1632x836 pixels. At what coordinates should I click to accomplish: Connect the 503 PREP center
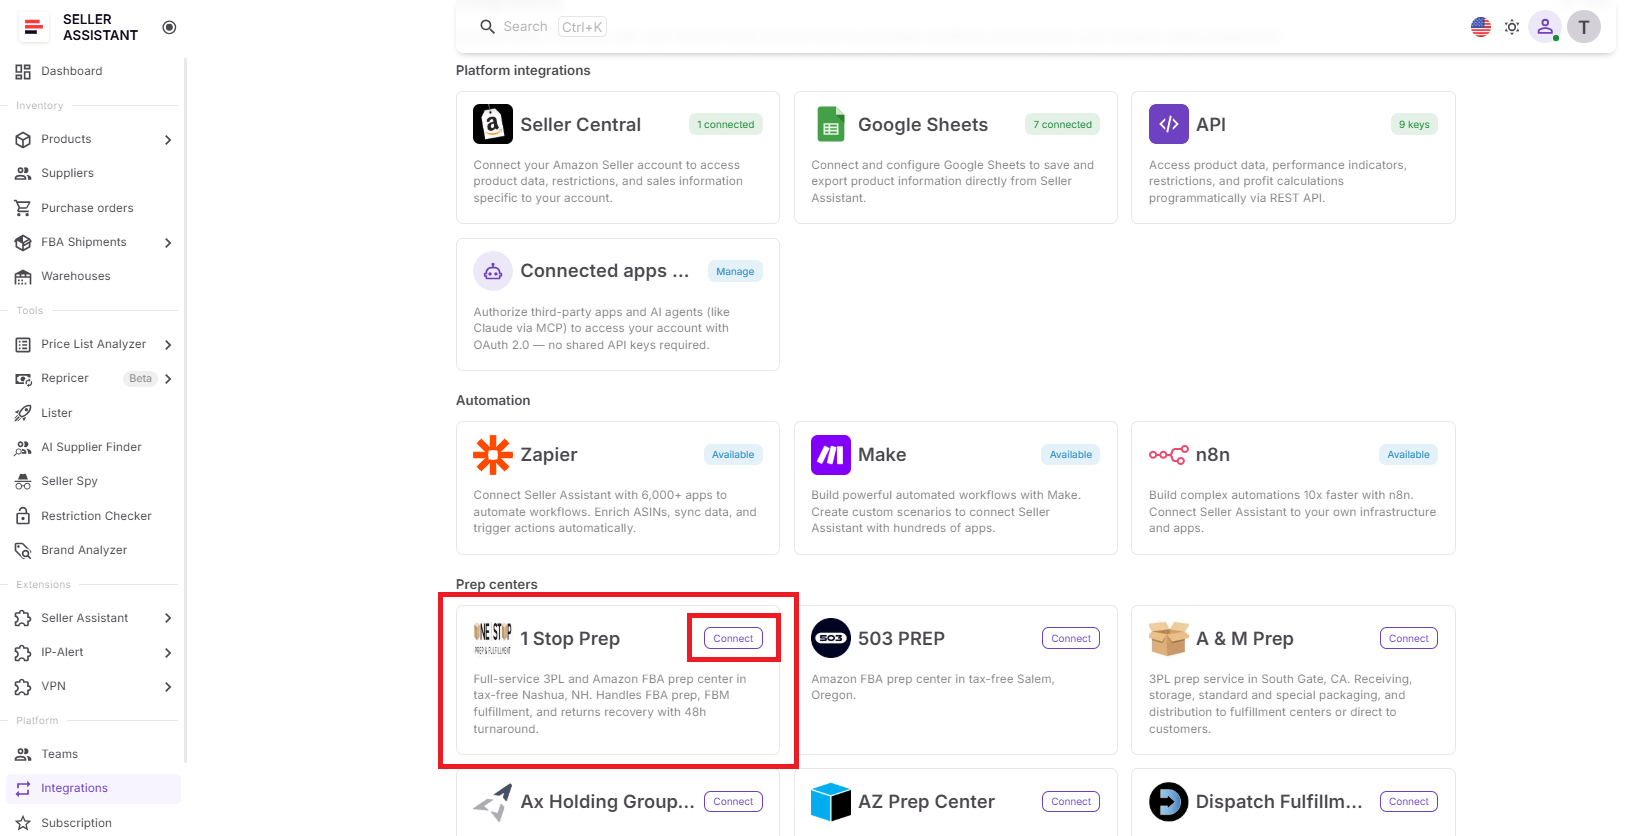coord(1071,638)
